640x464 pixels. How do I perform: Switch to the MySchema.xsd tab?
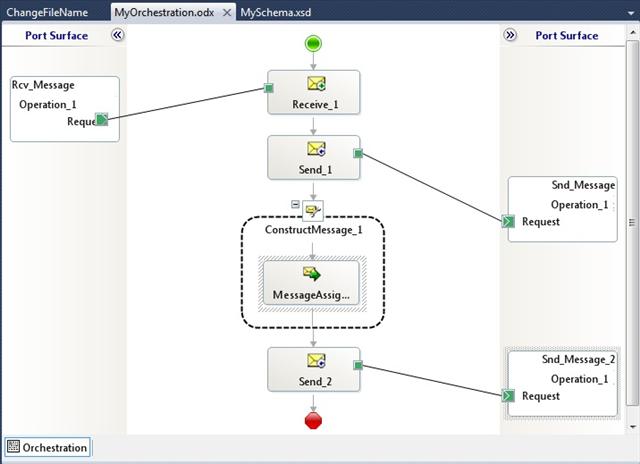coord(276,12)
